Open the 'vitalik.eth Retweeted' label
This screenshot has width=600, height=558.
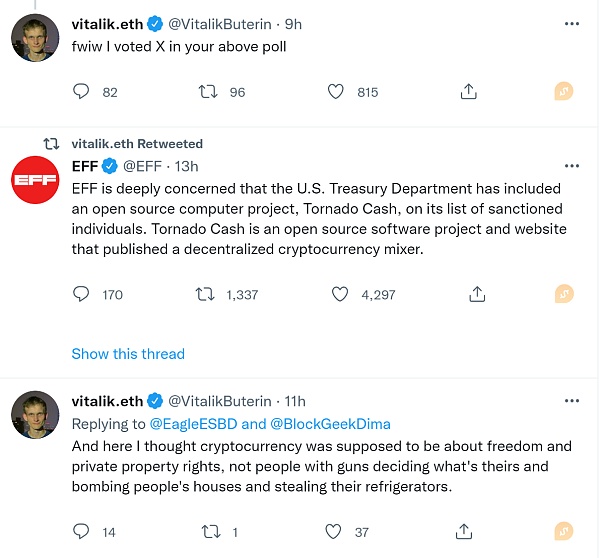pos(137,144)
